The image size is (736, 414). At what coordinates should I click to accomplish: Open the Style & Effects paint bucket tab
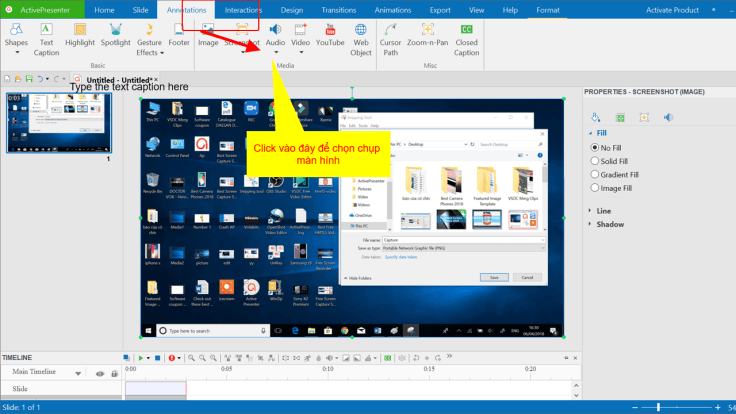(595, 117)
